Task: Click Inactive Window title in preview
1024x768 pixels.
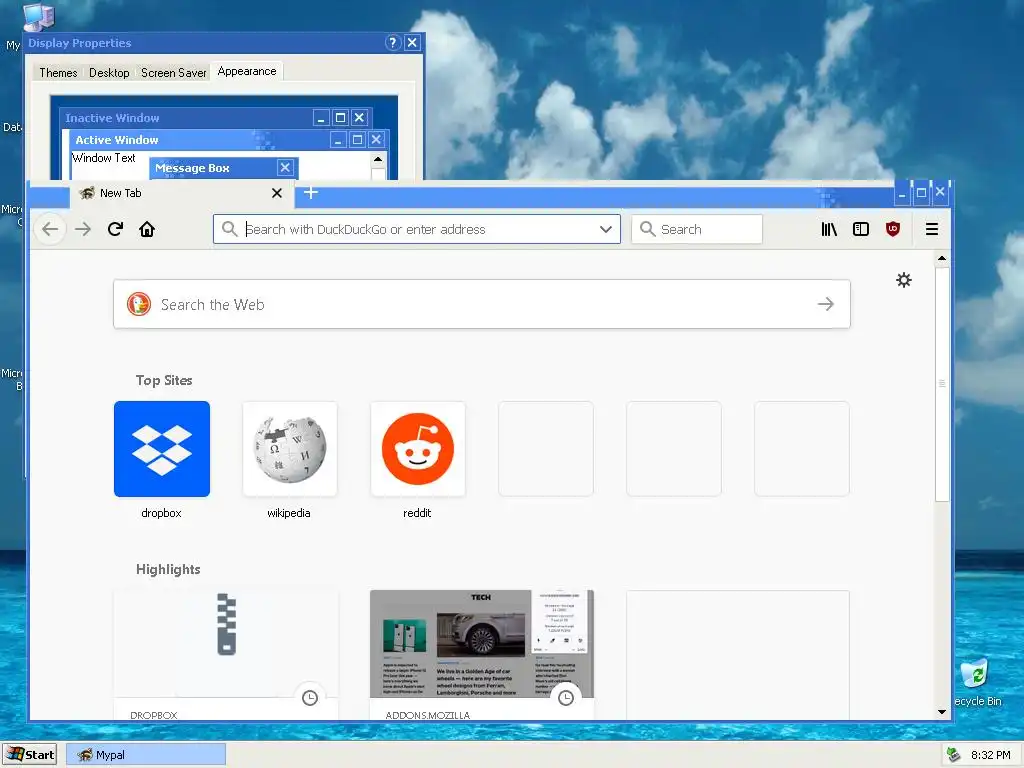Action: coord(112,118)
